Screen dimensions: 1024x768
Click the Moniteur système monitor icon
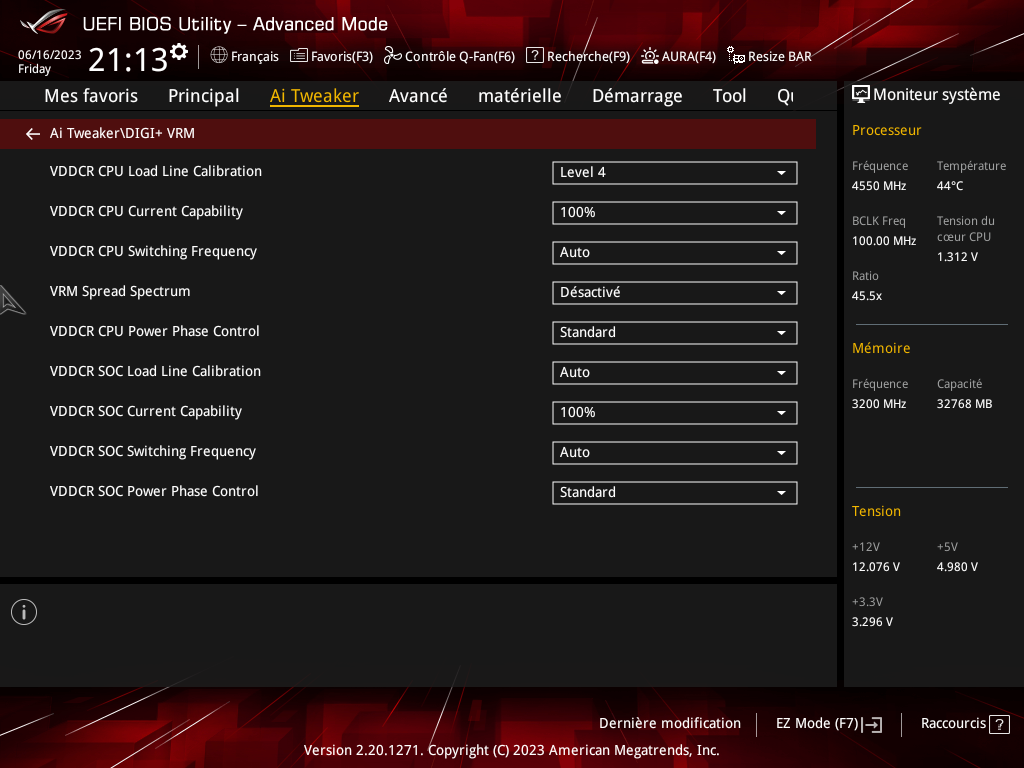861,95
